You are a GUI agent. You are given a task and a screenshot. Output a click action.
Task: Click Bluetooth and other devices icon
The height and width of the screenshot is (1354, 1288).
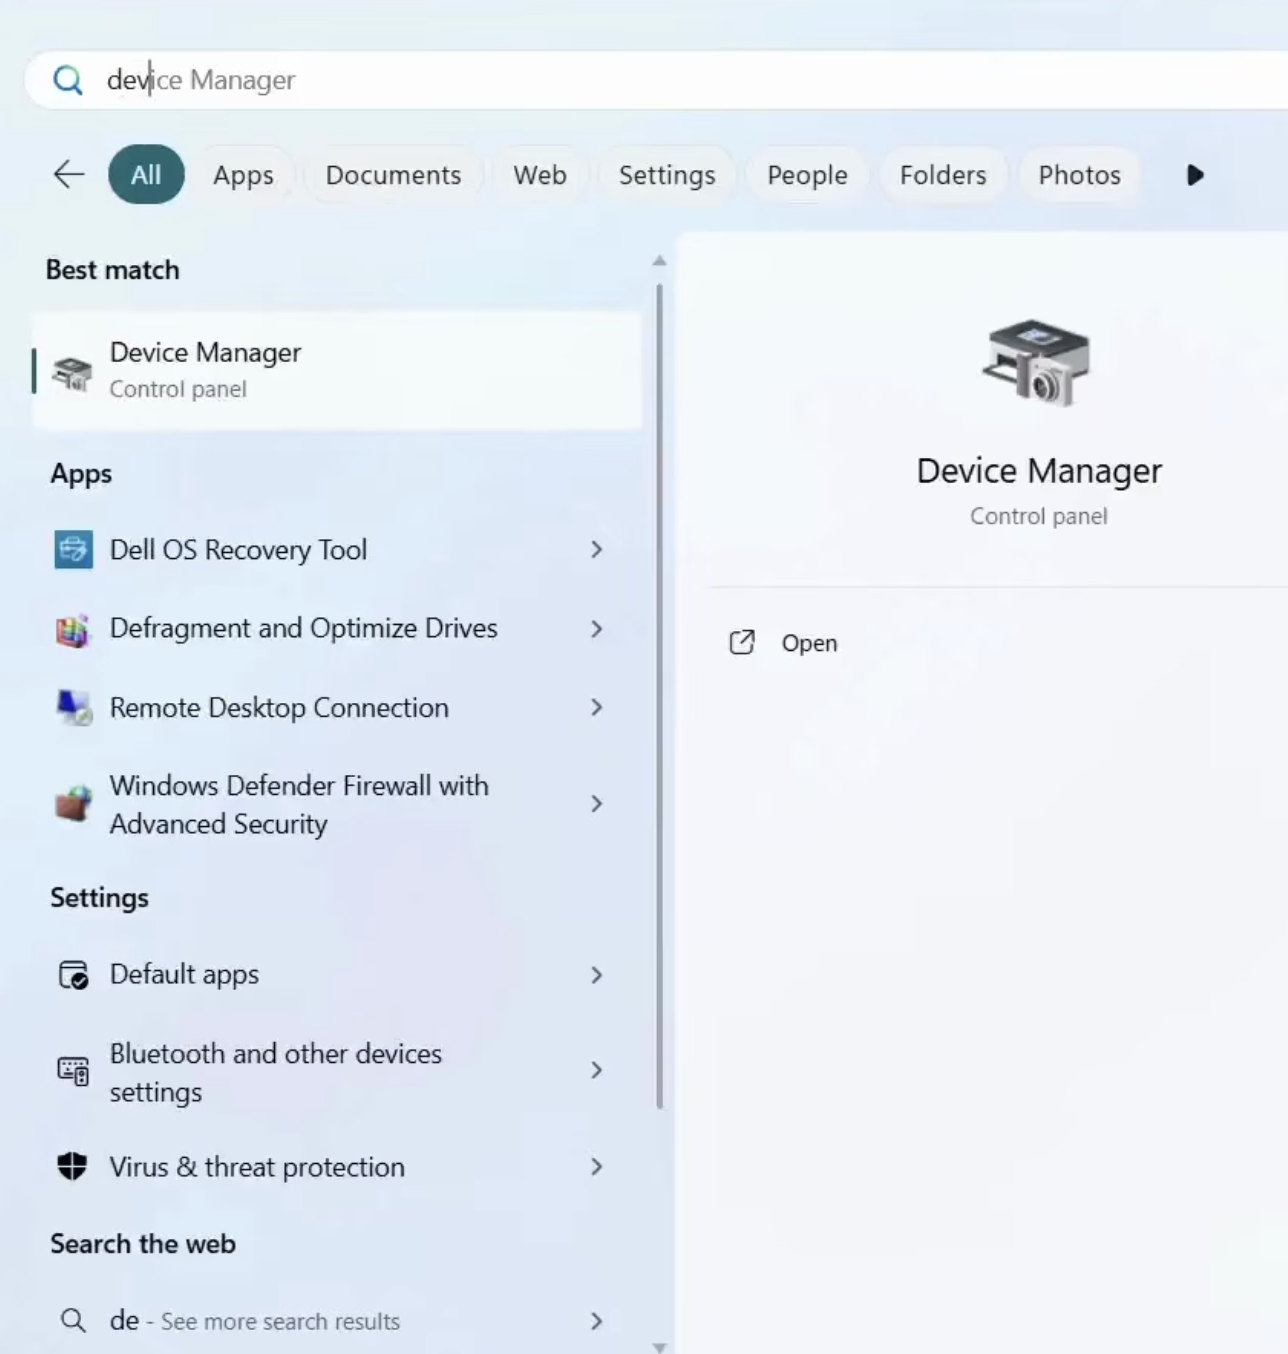pos(73,1071)
